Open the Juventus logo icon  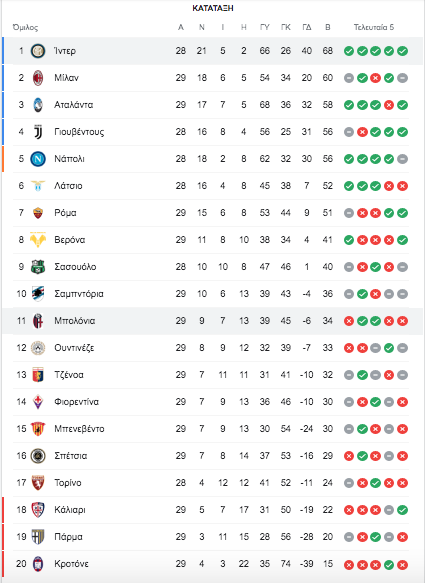38,132
